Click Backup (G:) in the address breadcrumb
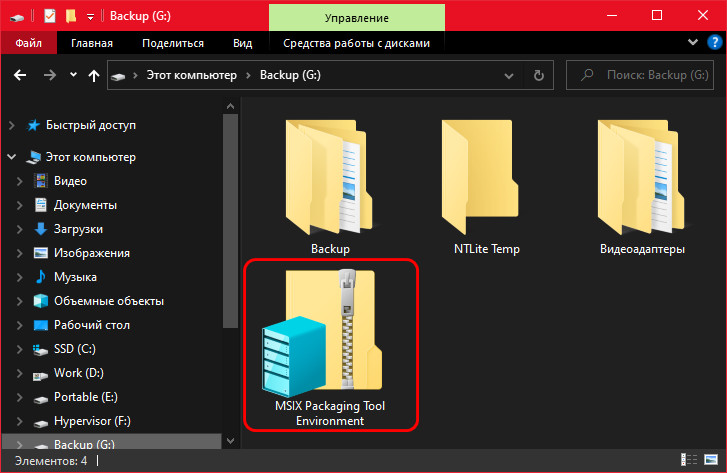This screenshot has height=473, width=727. tap(290, 75)
